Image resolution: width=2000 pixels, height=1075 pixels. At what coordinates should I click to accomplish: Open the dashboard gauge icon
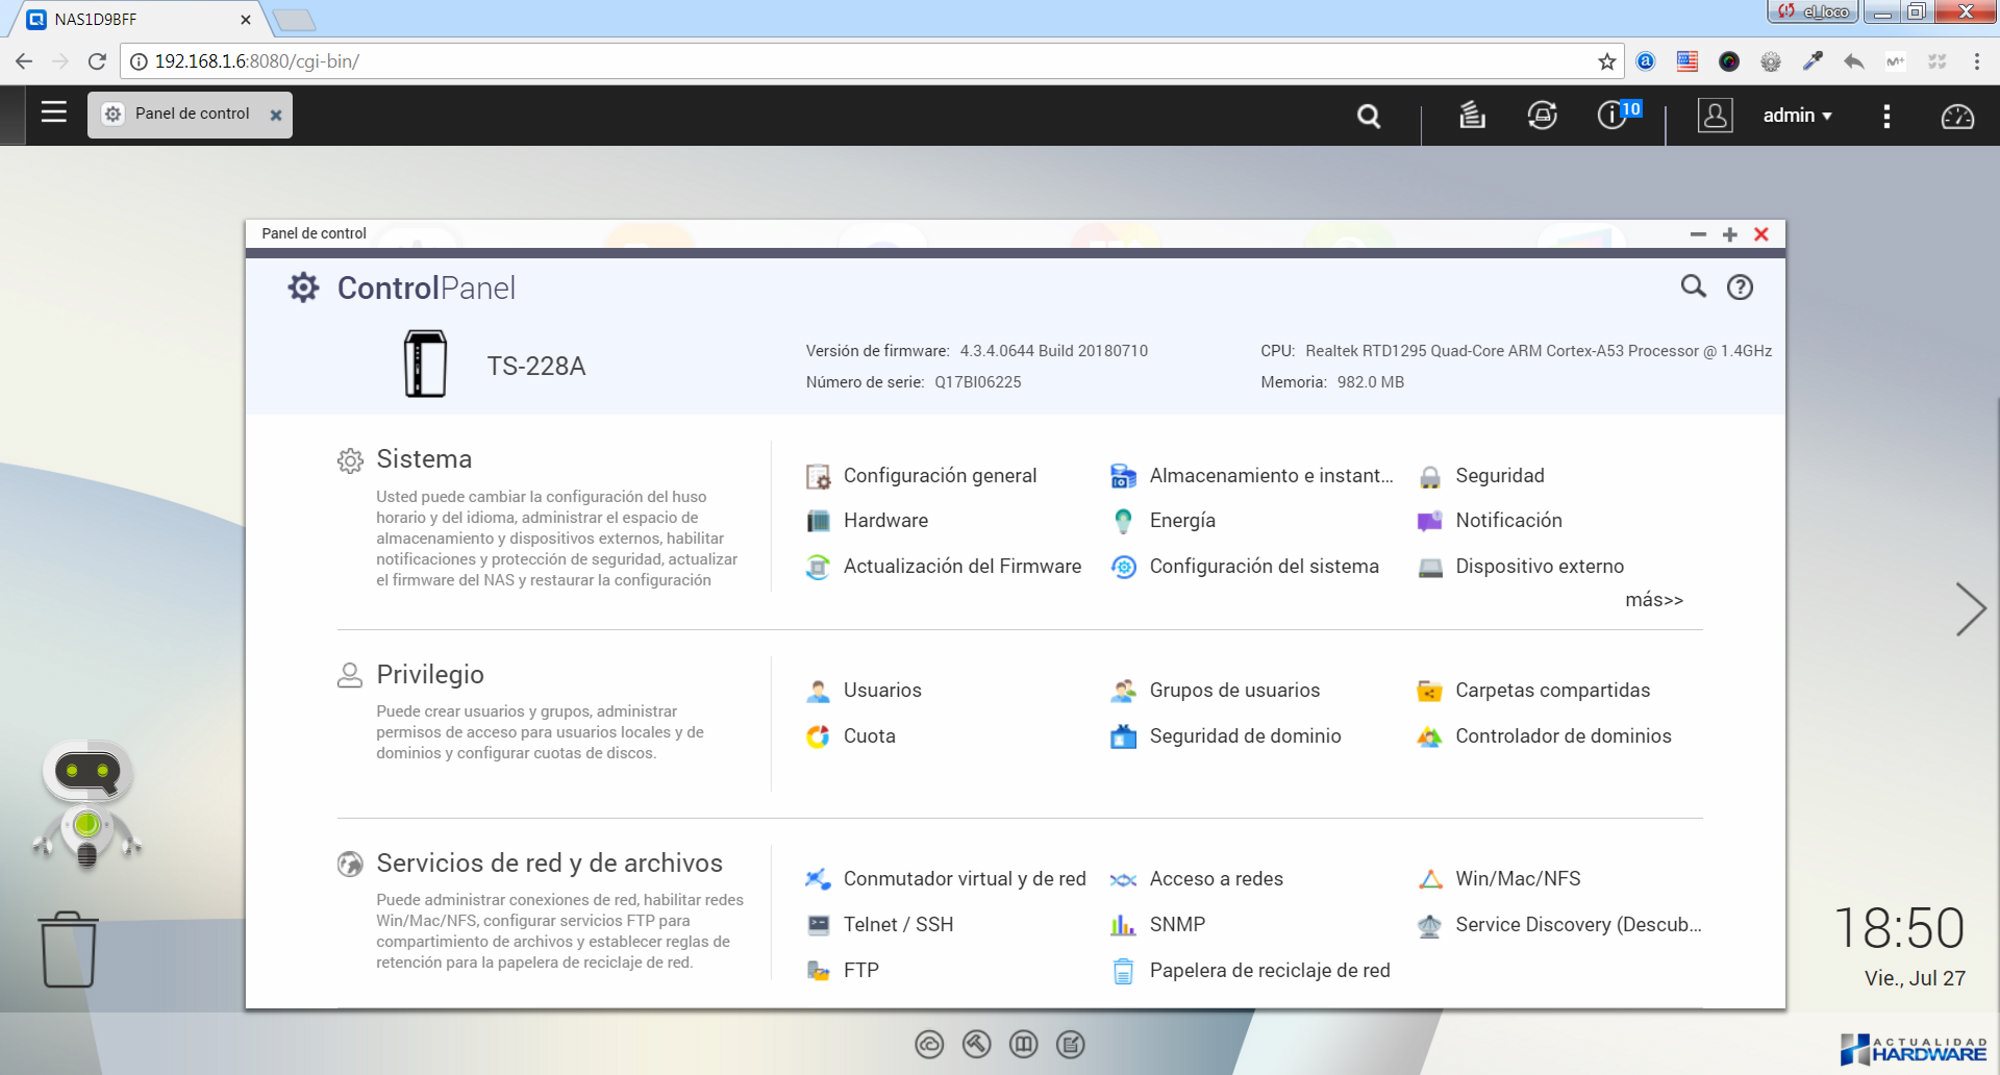click(1957, 116)
